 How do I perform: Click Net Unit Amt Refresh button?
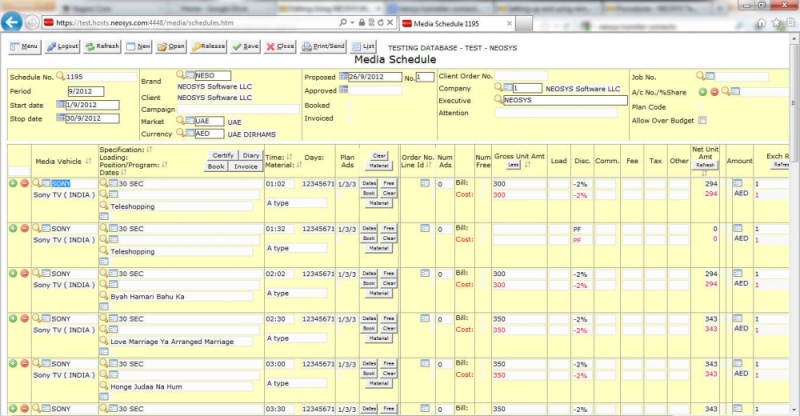coord(705,165)
